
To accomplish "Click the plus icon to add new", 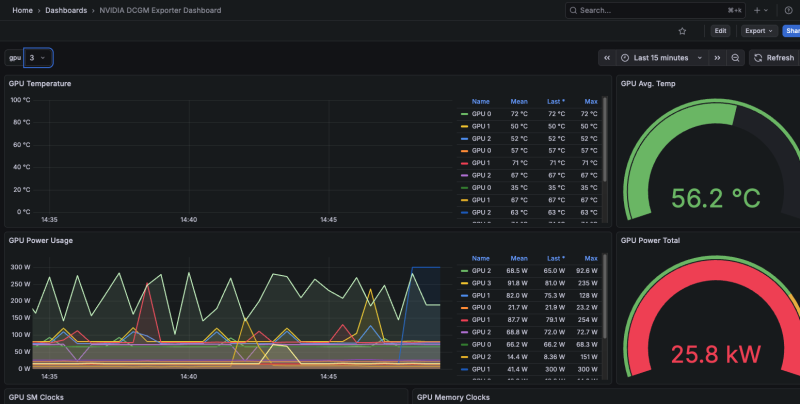I will point(758,10).
